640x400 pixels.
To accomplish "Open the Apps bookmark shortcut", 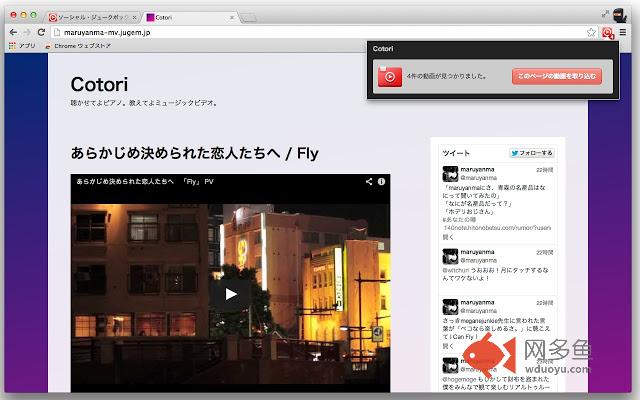I will tap(22, 46).
